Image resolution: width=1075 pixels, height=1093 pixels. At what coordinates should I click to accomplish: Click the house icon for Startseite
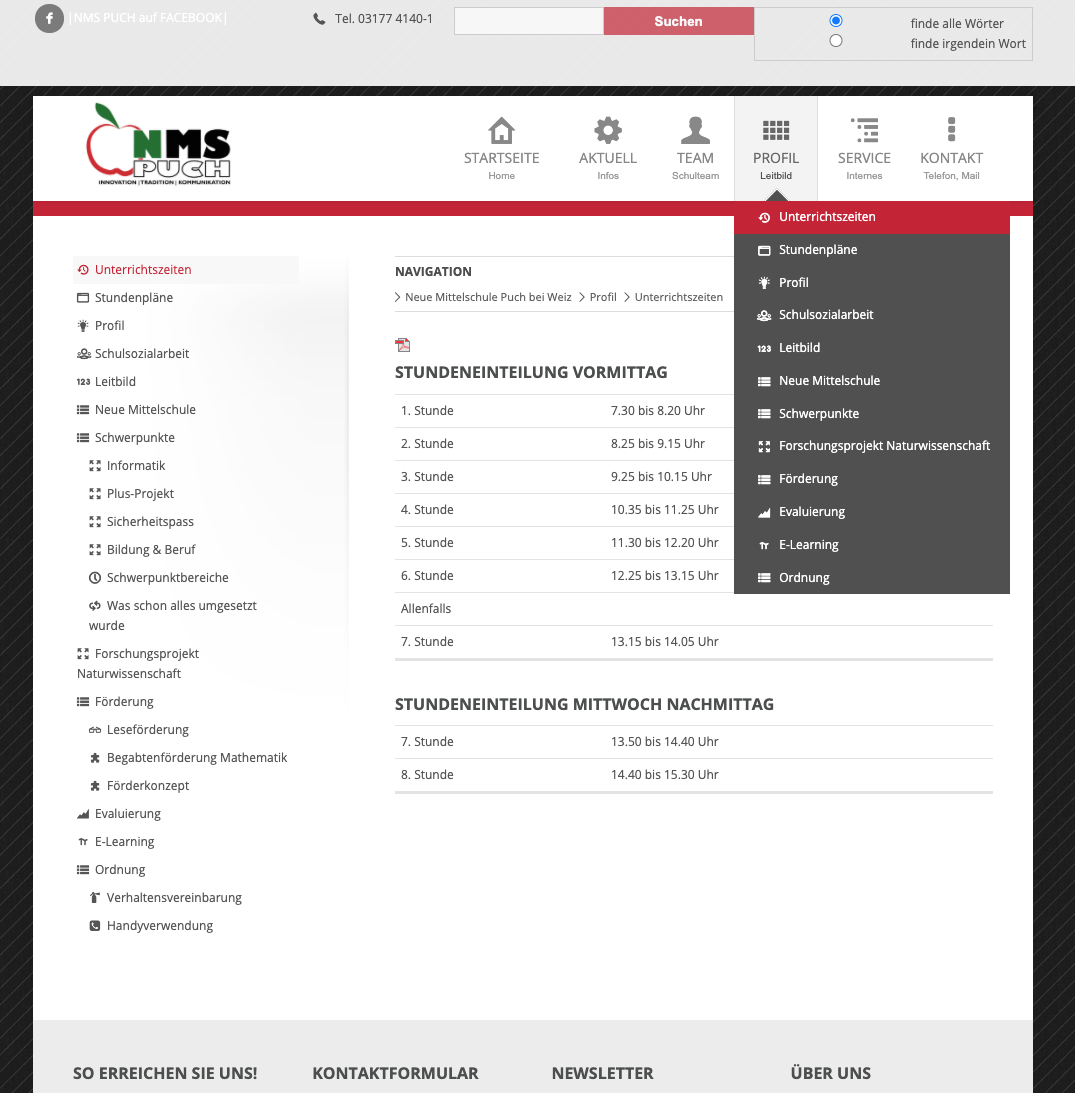pyautogui.click(x=501, y=130)
